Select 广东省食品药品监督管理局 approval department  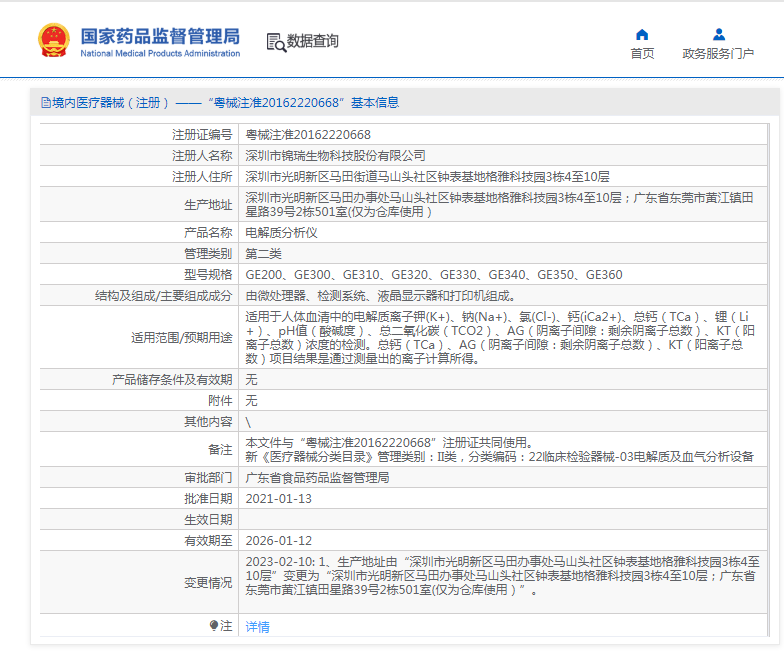tap(318, 478)
